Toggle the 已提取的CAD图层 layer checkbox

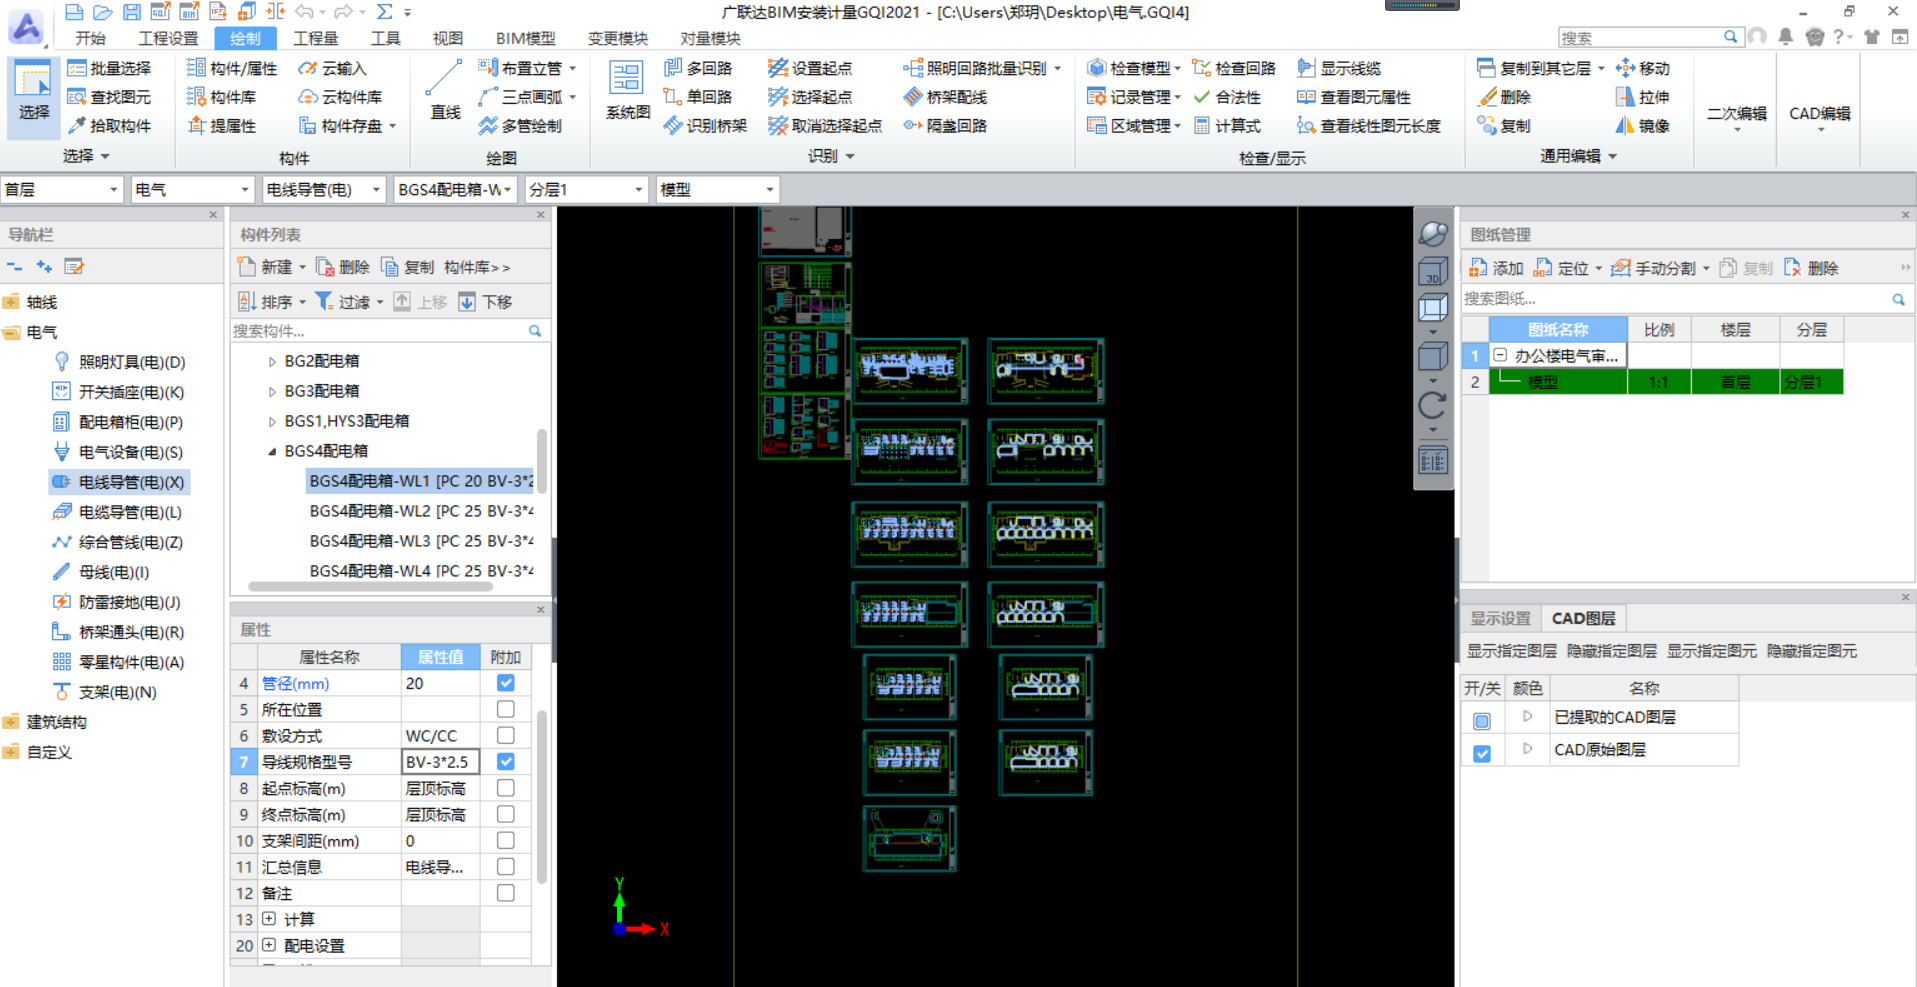click(x=1482, y=720)
